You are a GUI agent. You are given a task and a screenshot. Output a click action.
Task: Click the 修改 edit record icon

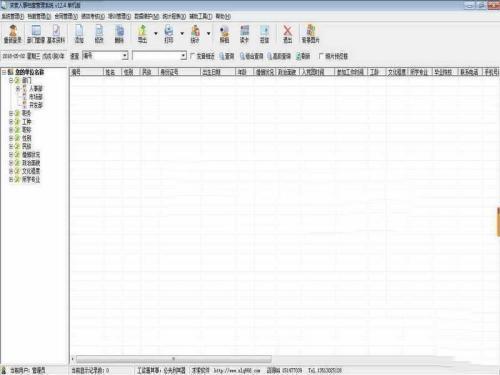[99, 34]
